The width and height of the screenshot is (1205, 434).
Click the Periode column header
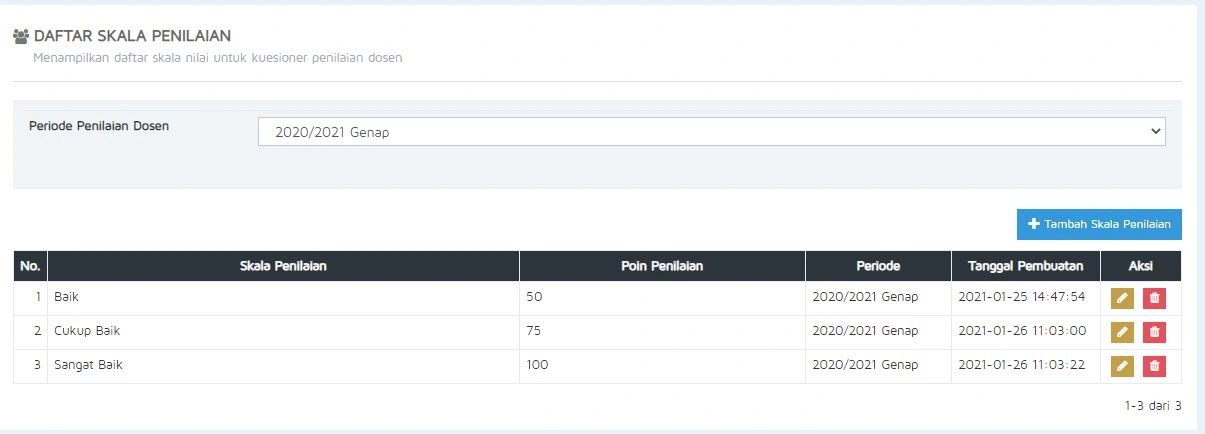(878, 266)
